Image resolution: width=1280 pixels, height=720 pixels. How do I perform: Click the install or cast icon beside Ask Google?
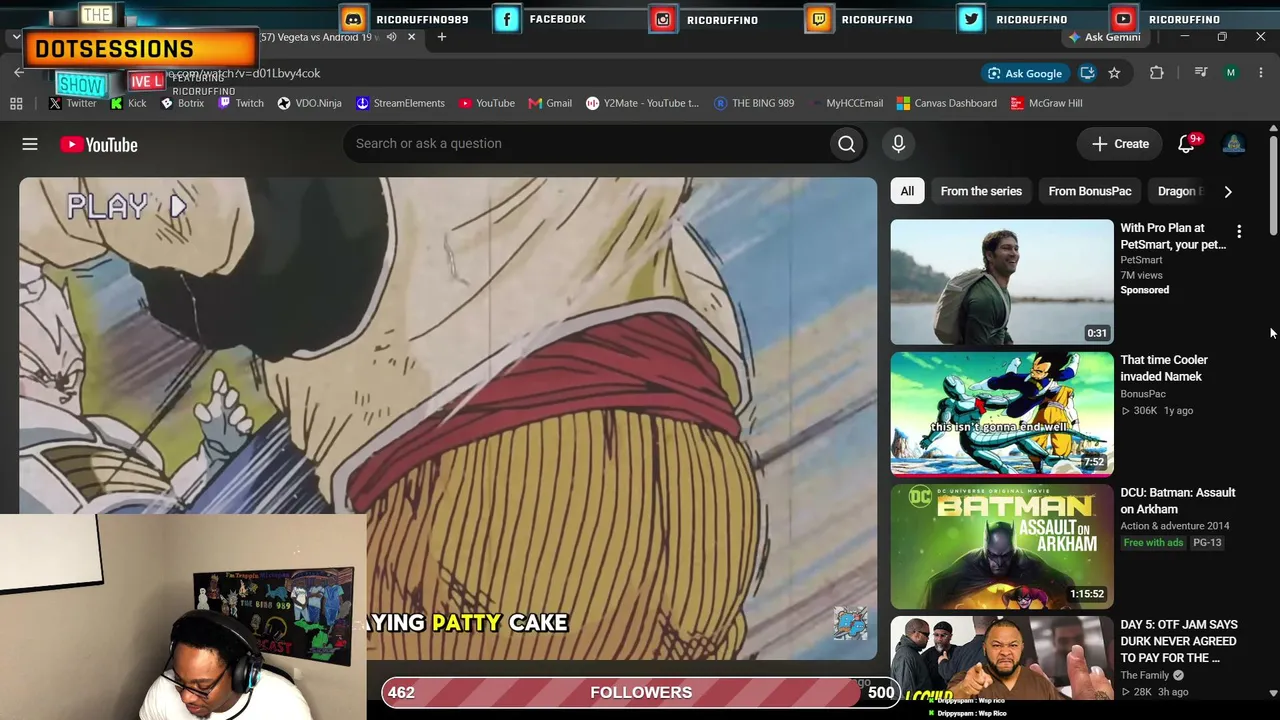1087,73
